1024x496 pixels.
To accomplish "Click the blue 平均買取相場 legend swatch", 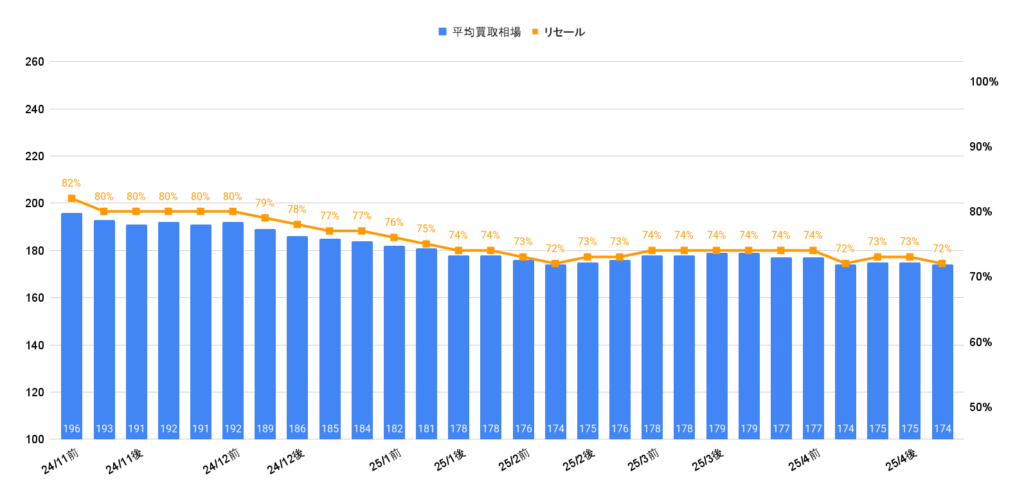I will coord(442,32).
